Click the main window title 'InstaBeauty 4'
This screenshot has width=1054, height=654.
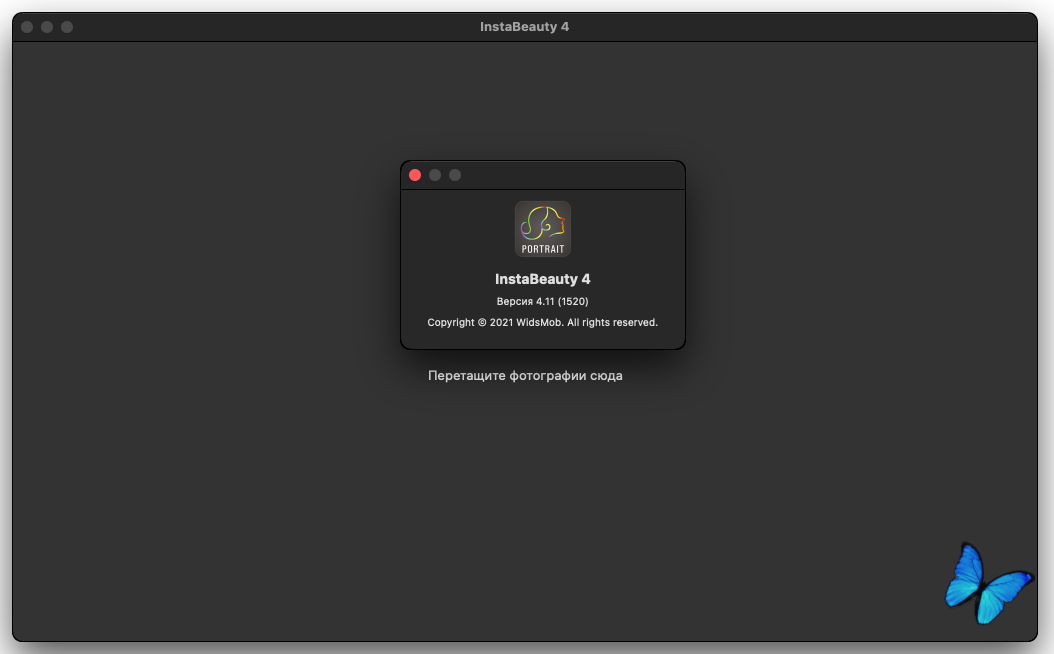524,27
